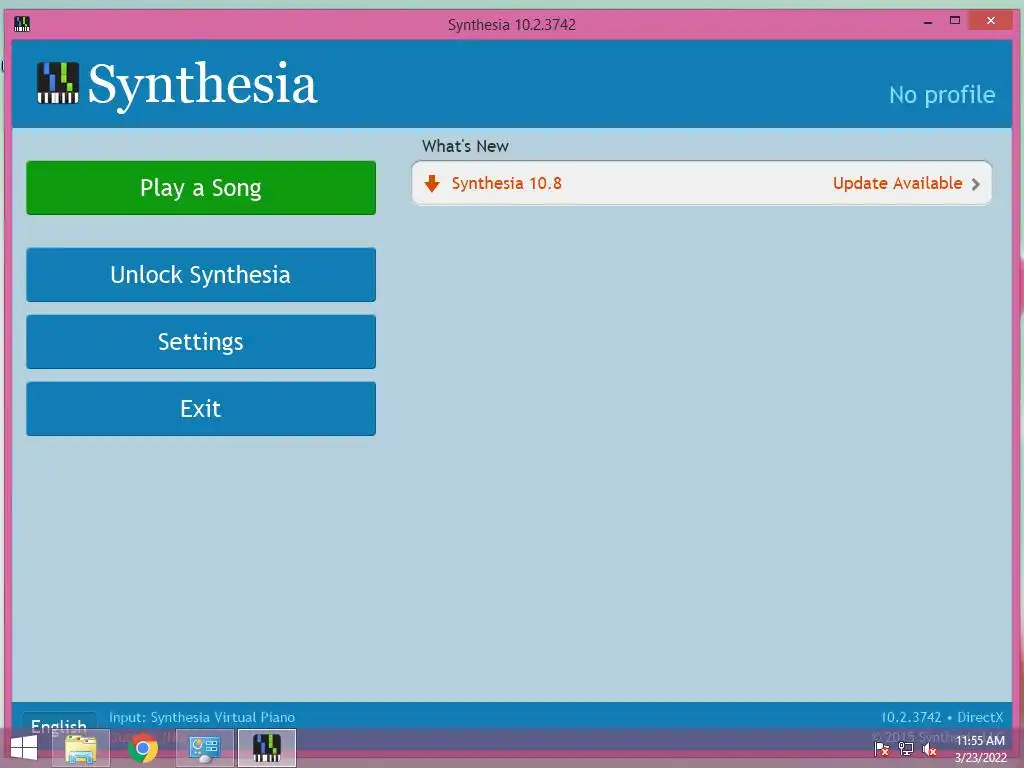1024x768 pixels.
Task: Minimize the Synthesia window
Action: tap(928, 22)
